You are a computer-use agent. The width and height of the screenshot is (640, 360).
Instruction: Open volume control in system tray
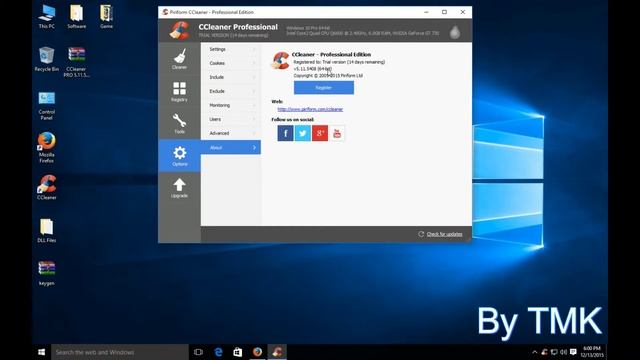(x=564, y=352)
